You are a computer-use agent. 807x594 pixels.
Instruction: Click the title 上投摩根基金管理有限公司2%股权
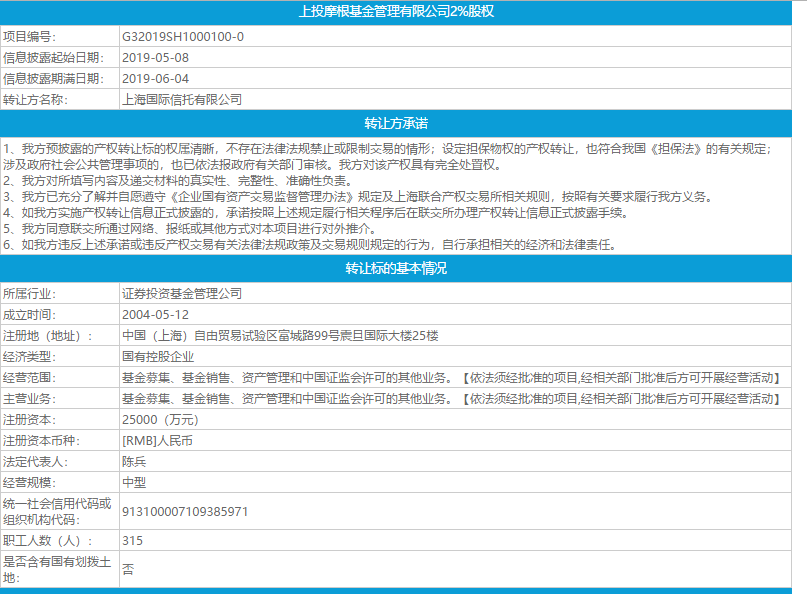pyautogui.click(x=396, y=11)
